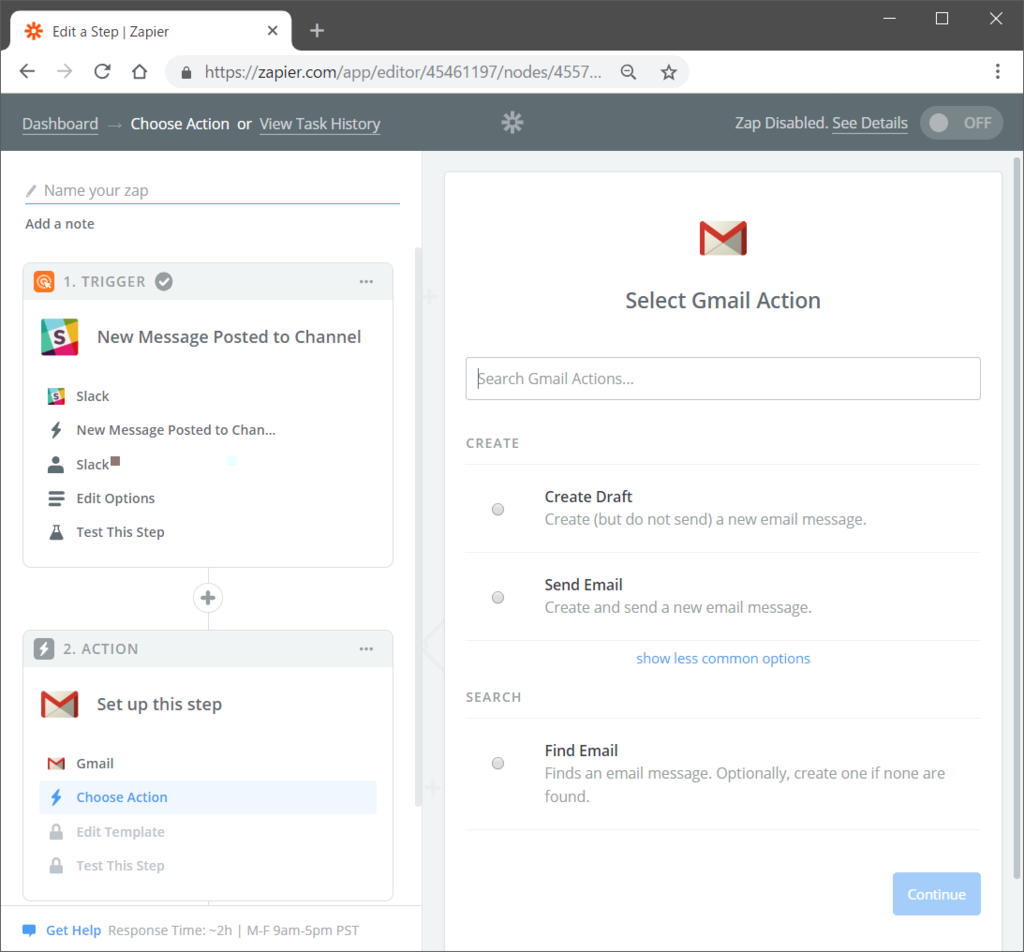The height and width of the screenshot is (952, 1024).
Task: Click the large Gmail logo in action
Action: [59, 705]
